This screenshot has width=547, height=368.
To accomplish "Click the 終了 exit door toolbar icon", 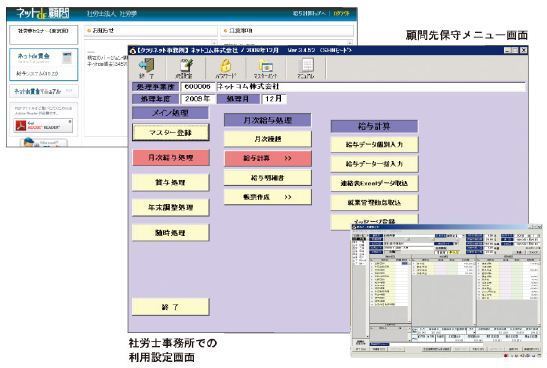I will point(147,68).
